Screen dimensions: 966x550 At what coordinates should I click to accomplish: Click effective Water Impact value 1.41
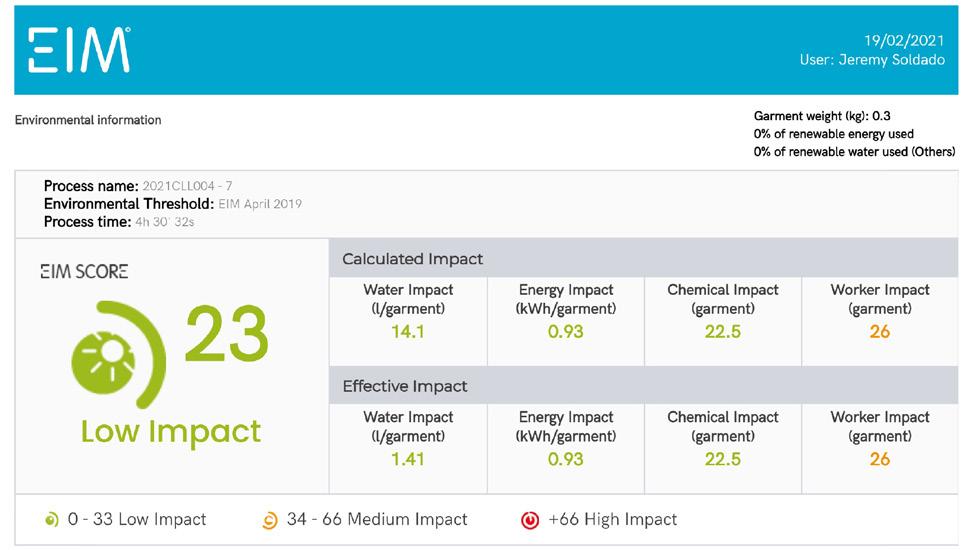point(407,459)
